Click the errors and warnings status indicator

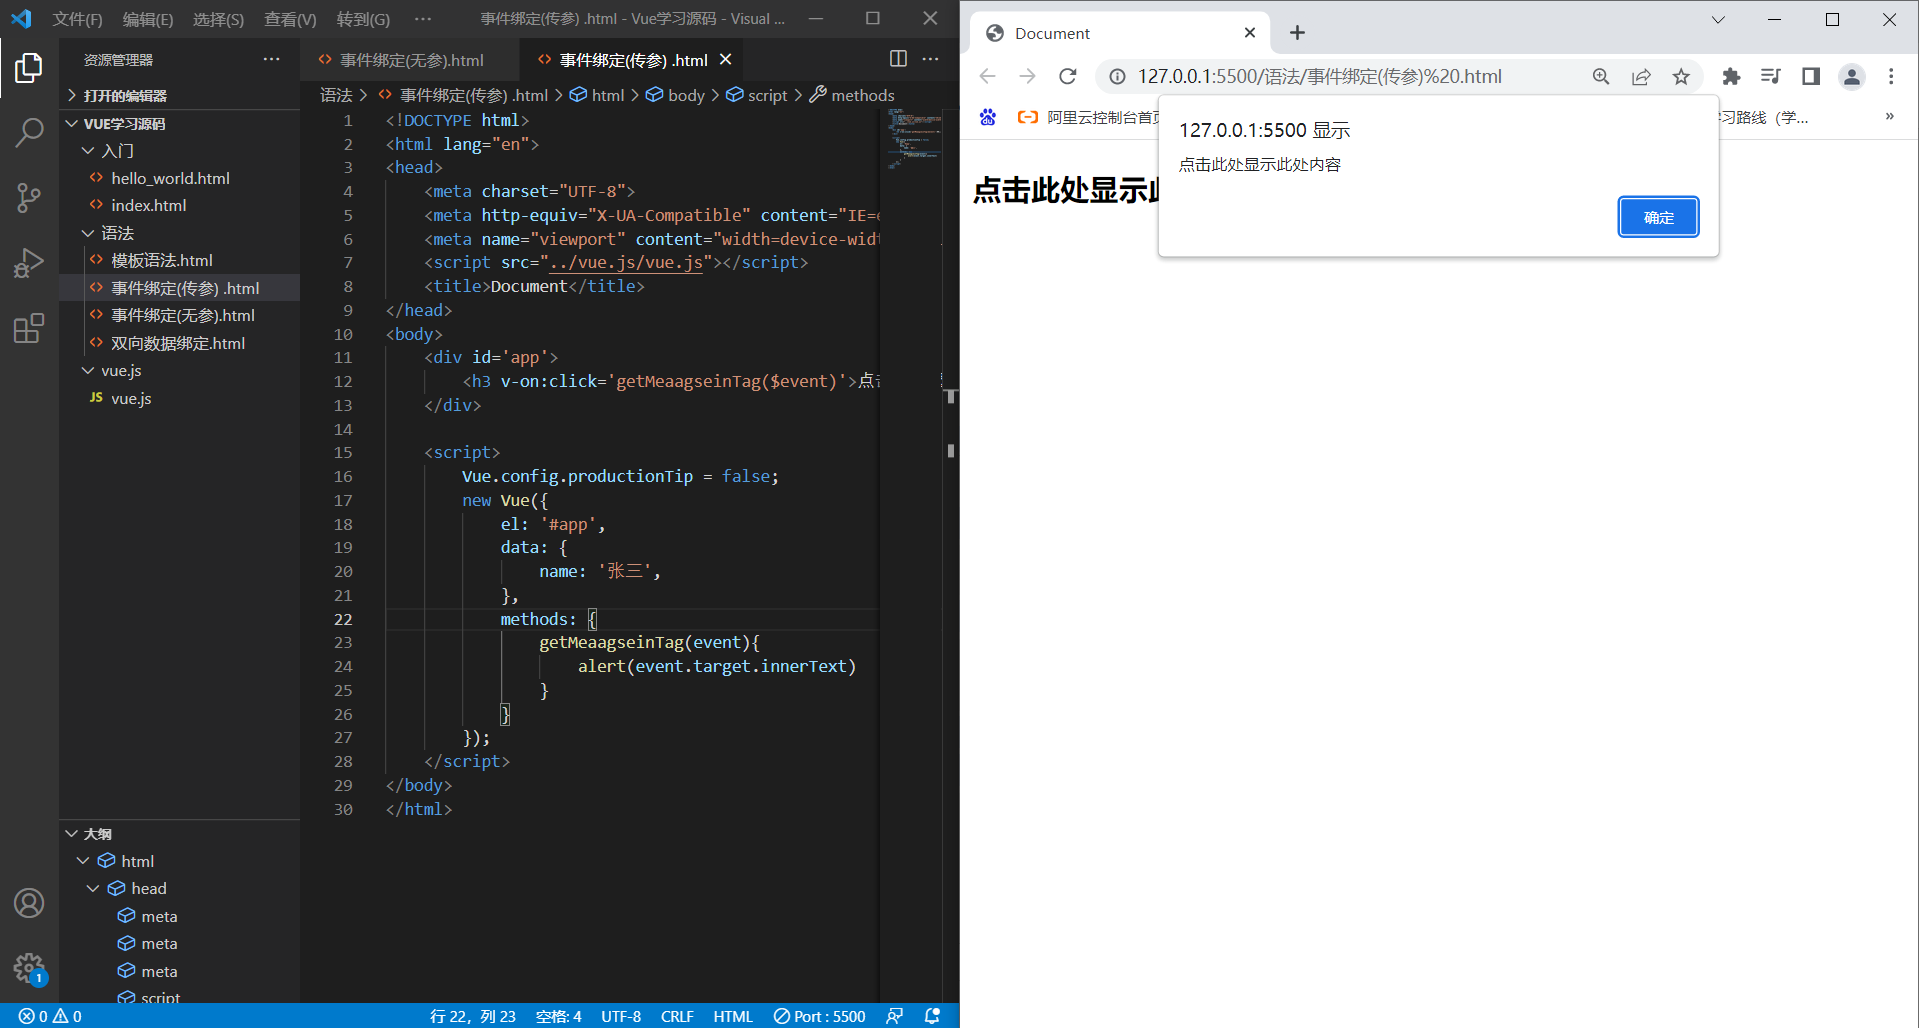[x=50, y=1016]
